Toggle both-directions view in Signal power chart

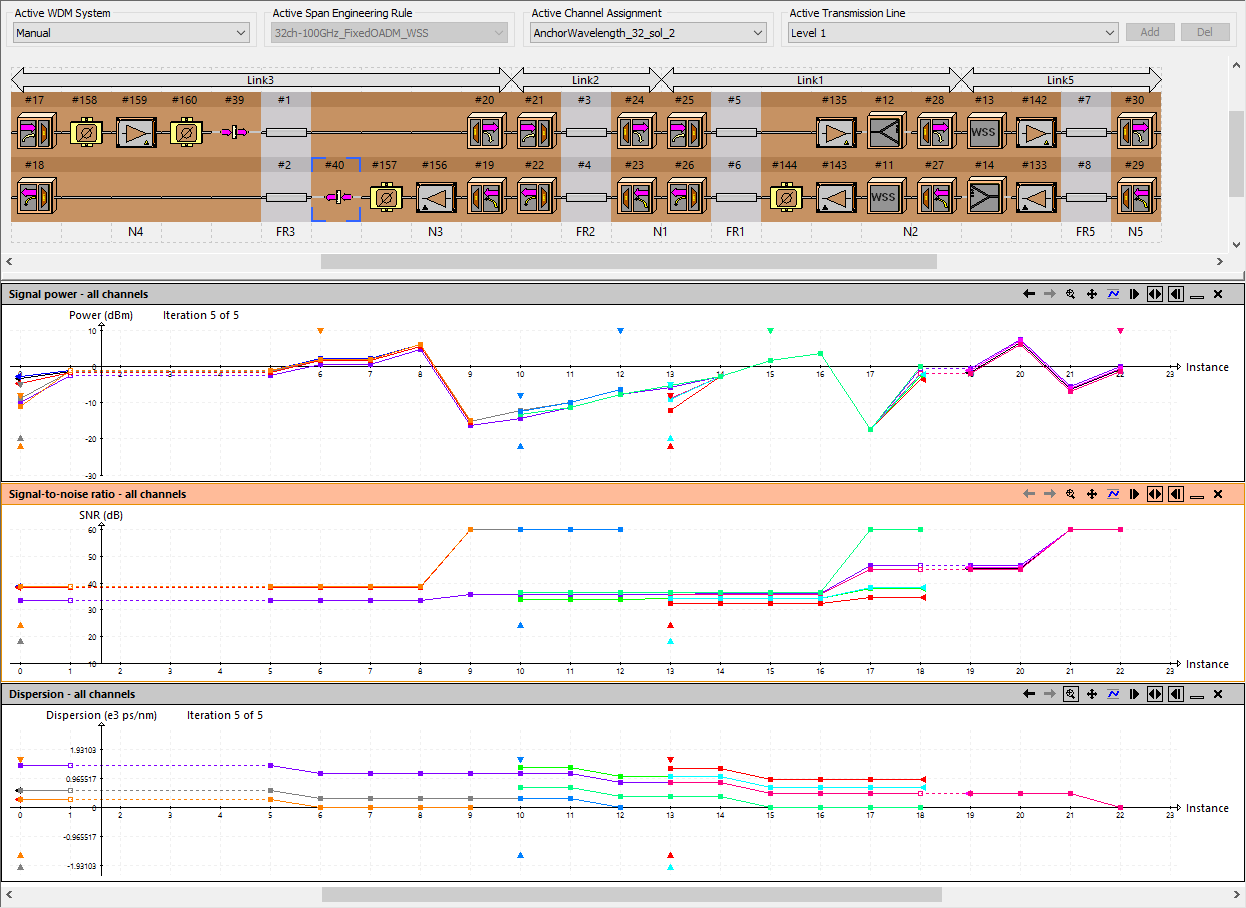[x=1155, y=294]
